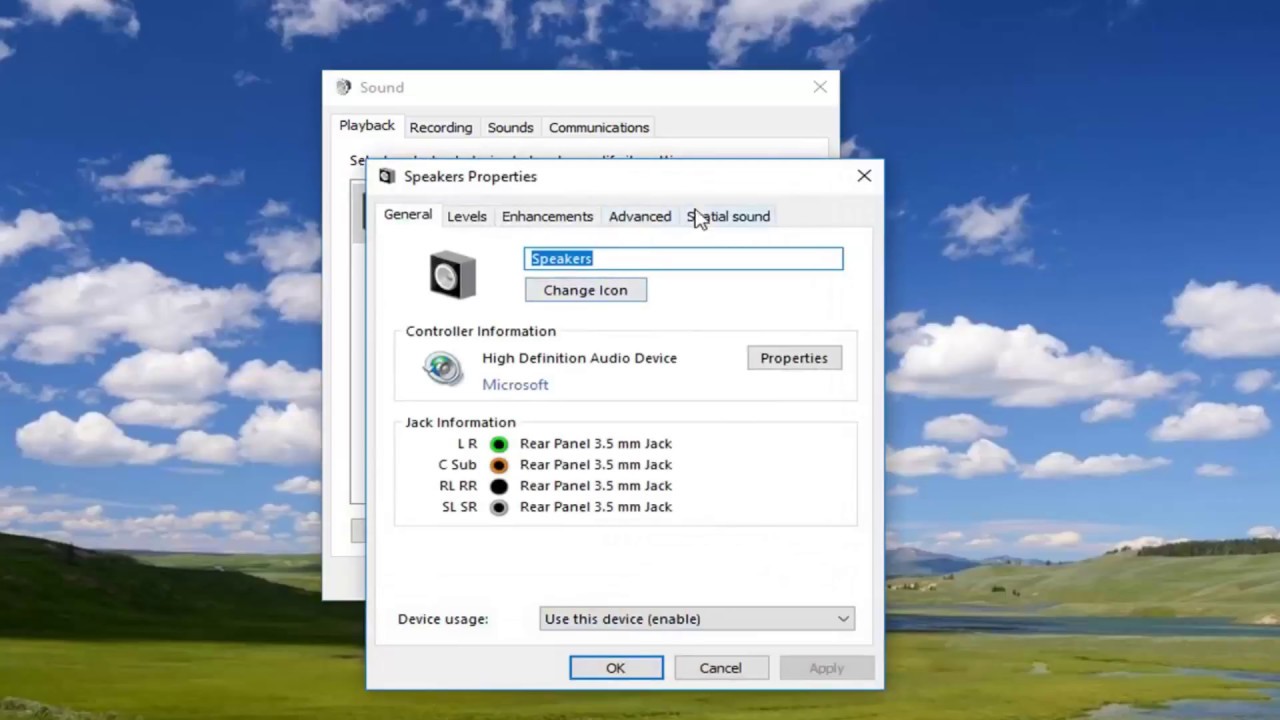Click the Microsoft manufacturer text

[515, 385]
